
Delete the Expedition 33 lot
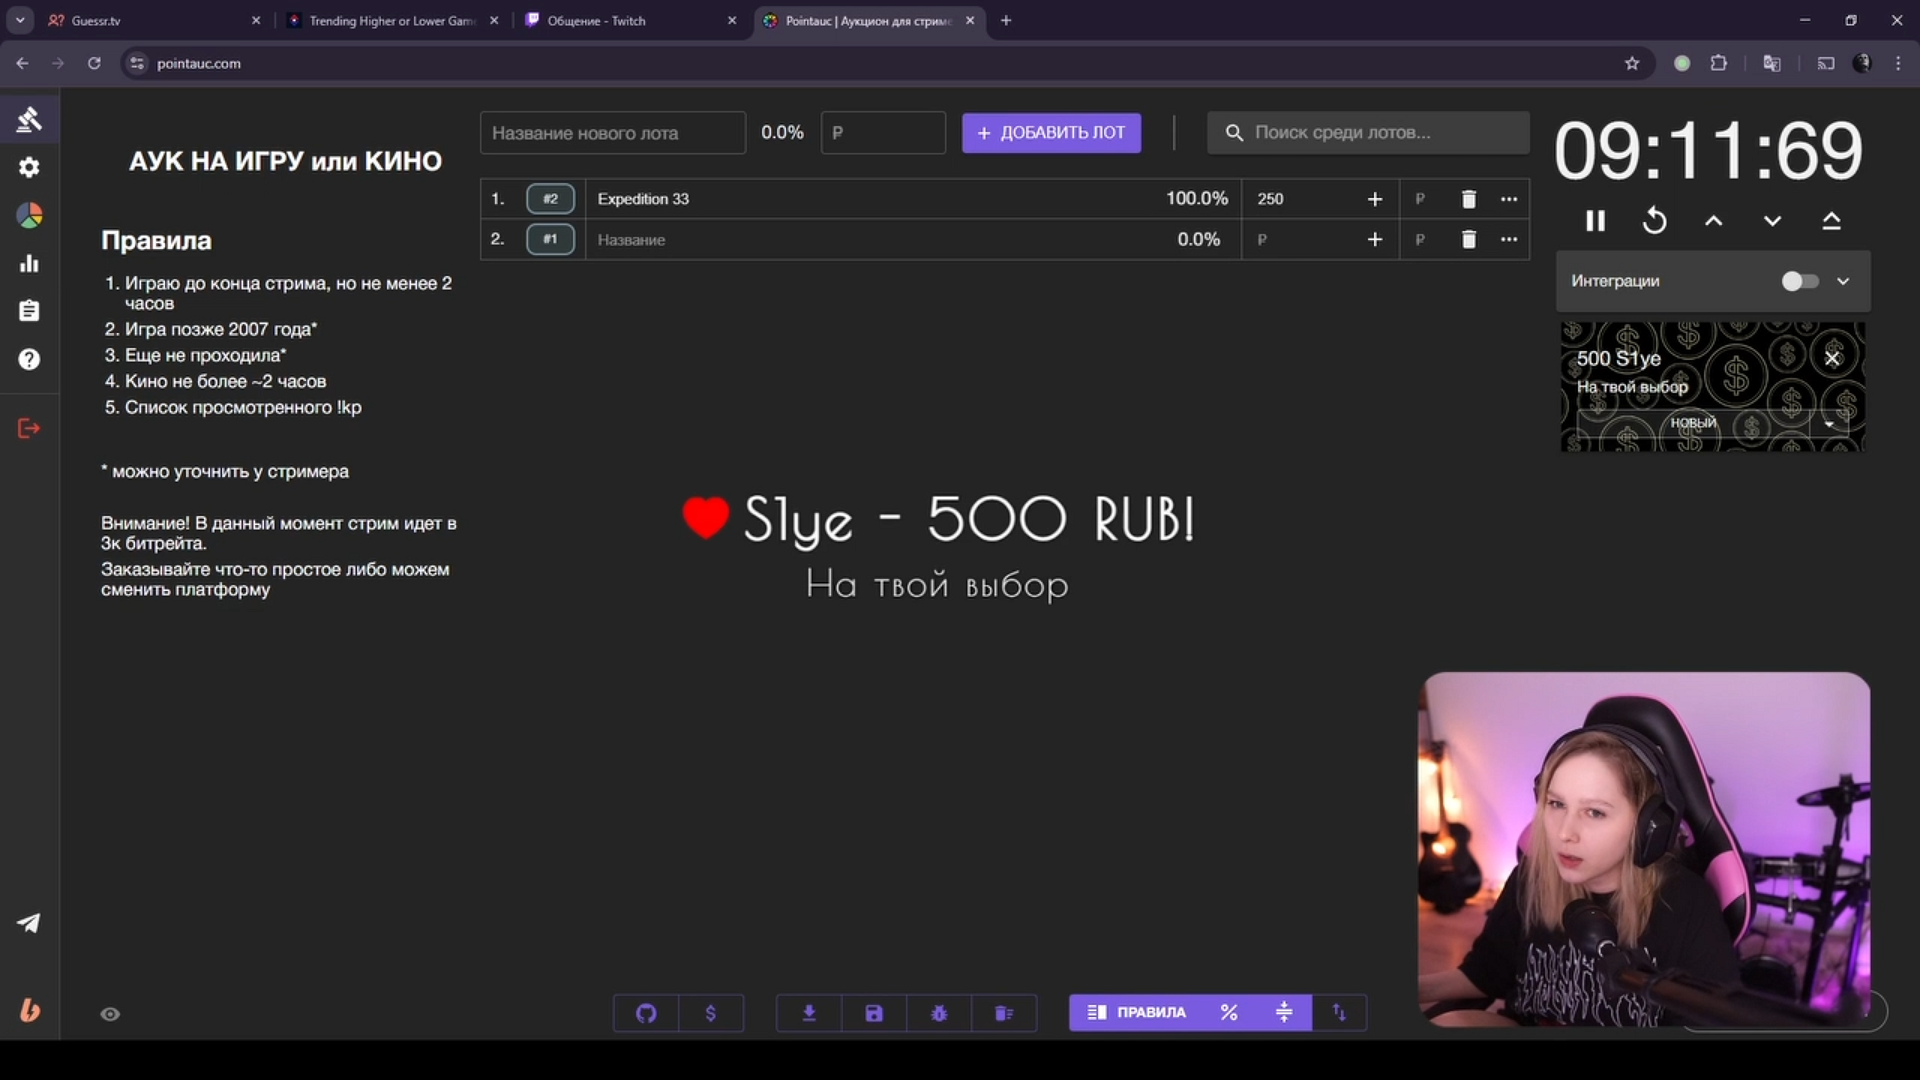(x=1468, y=199)
